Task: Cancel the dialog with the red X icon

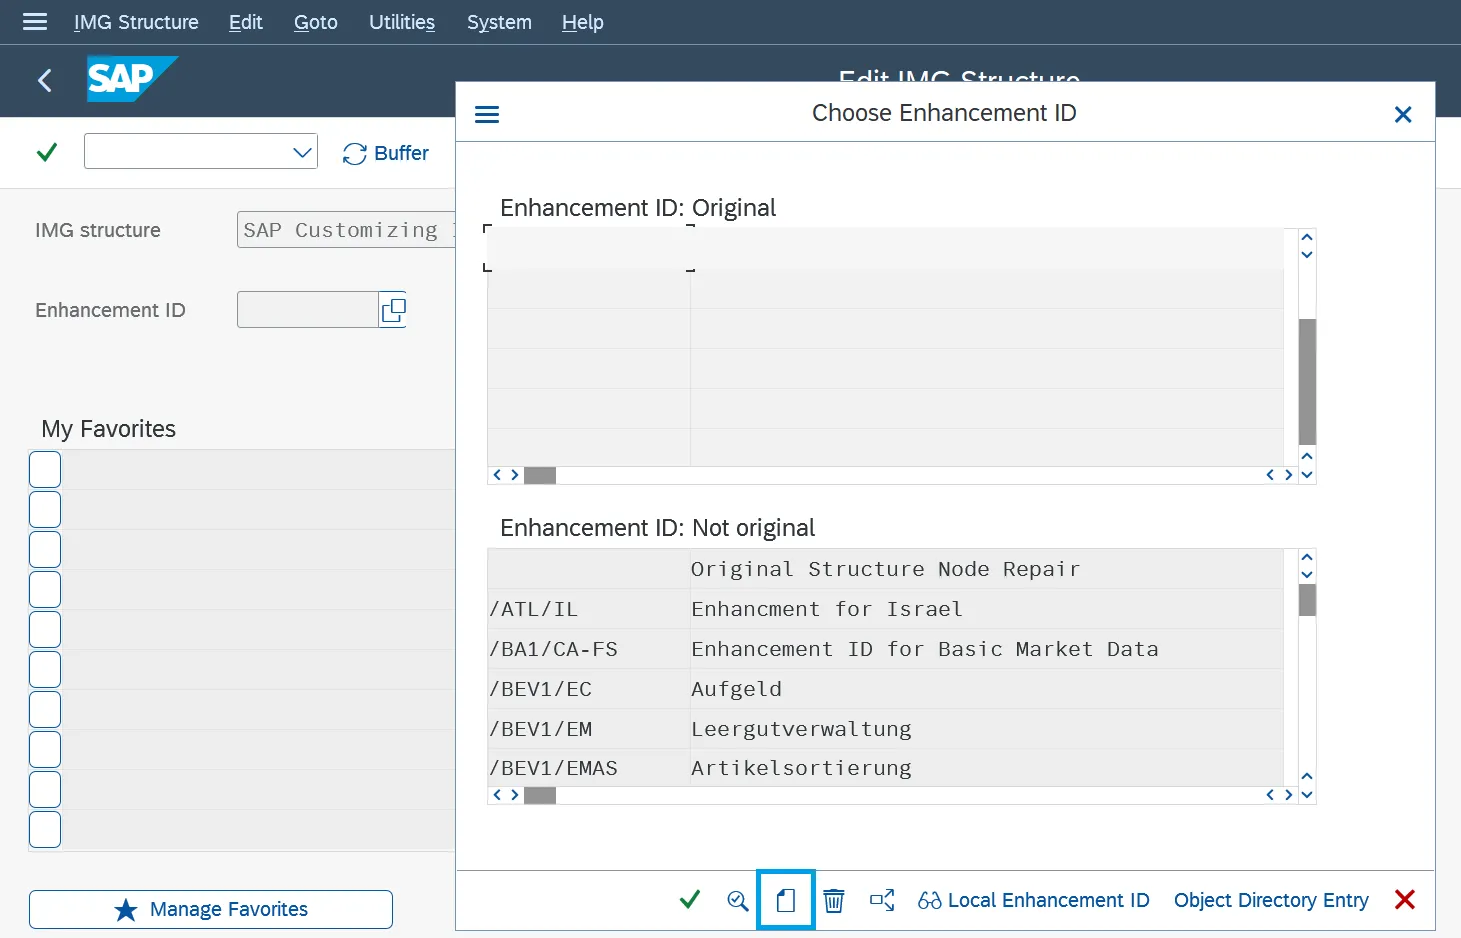Action: [1405, 899]
